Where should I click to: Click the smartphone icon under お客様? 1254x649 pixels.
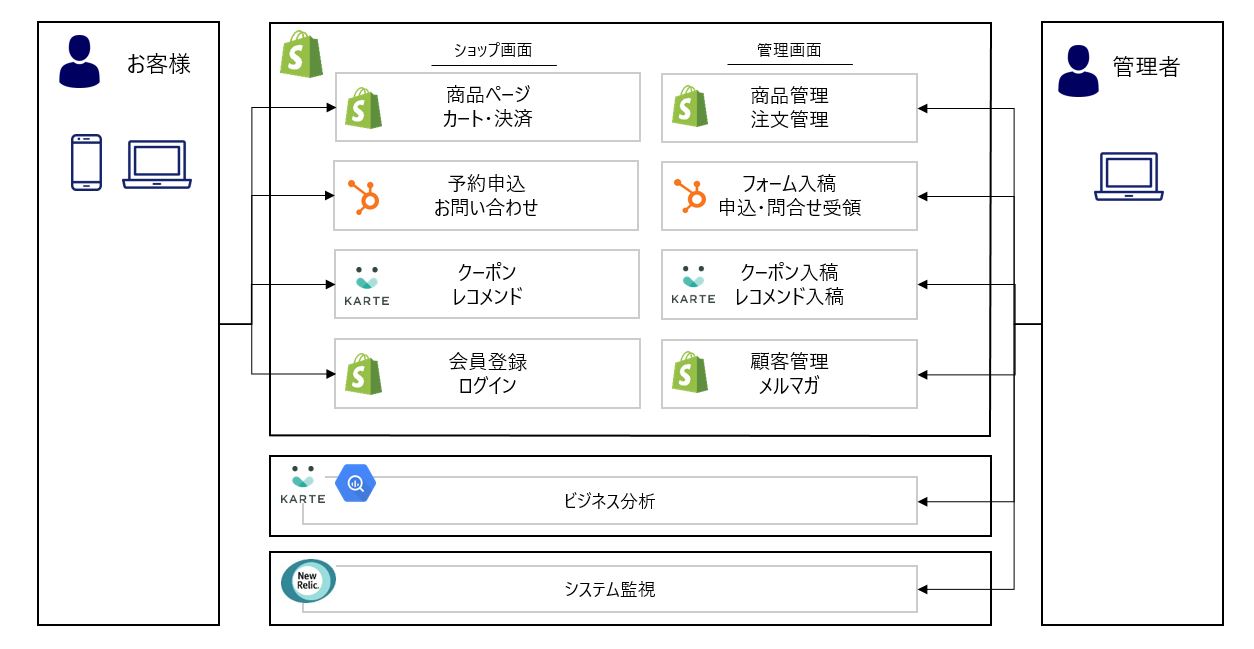(x=86, y=162)
